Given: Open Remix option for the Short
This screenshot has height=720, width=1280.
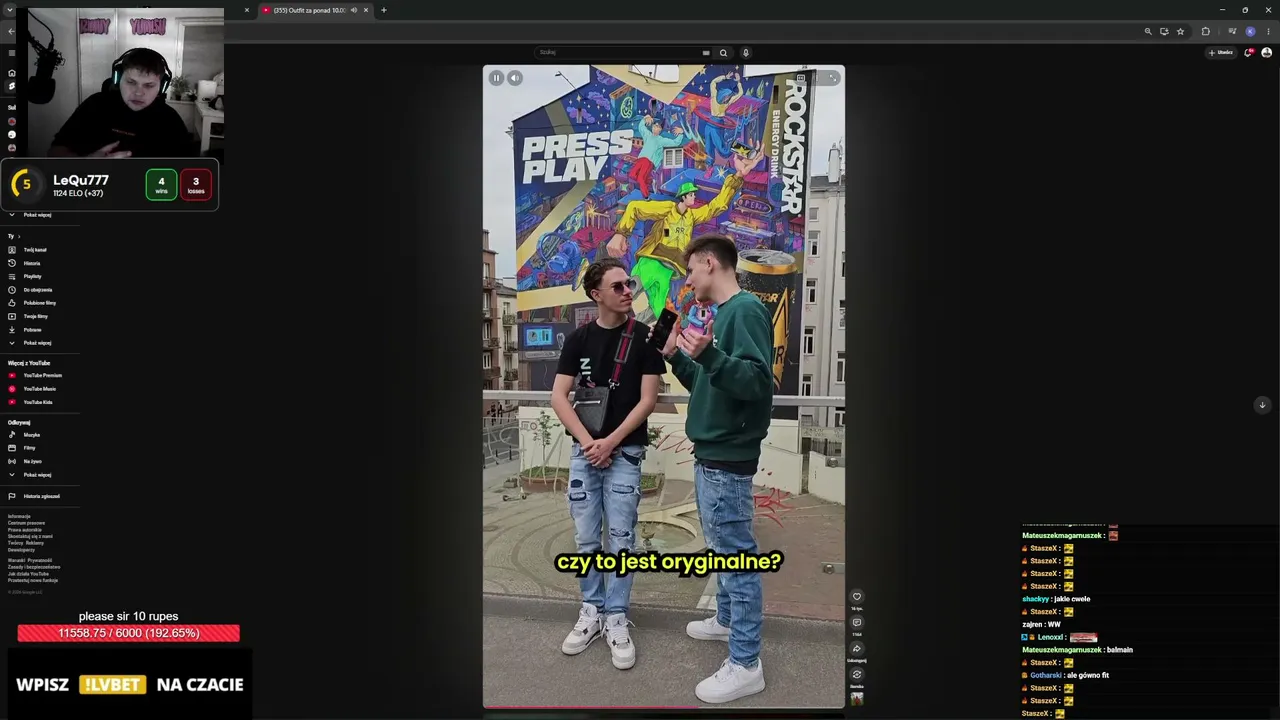Looking at the screenshot, I should (x=857, y=675).
